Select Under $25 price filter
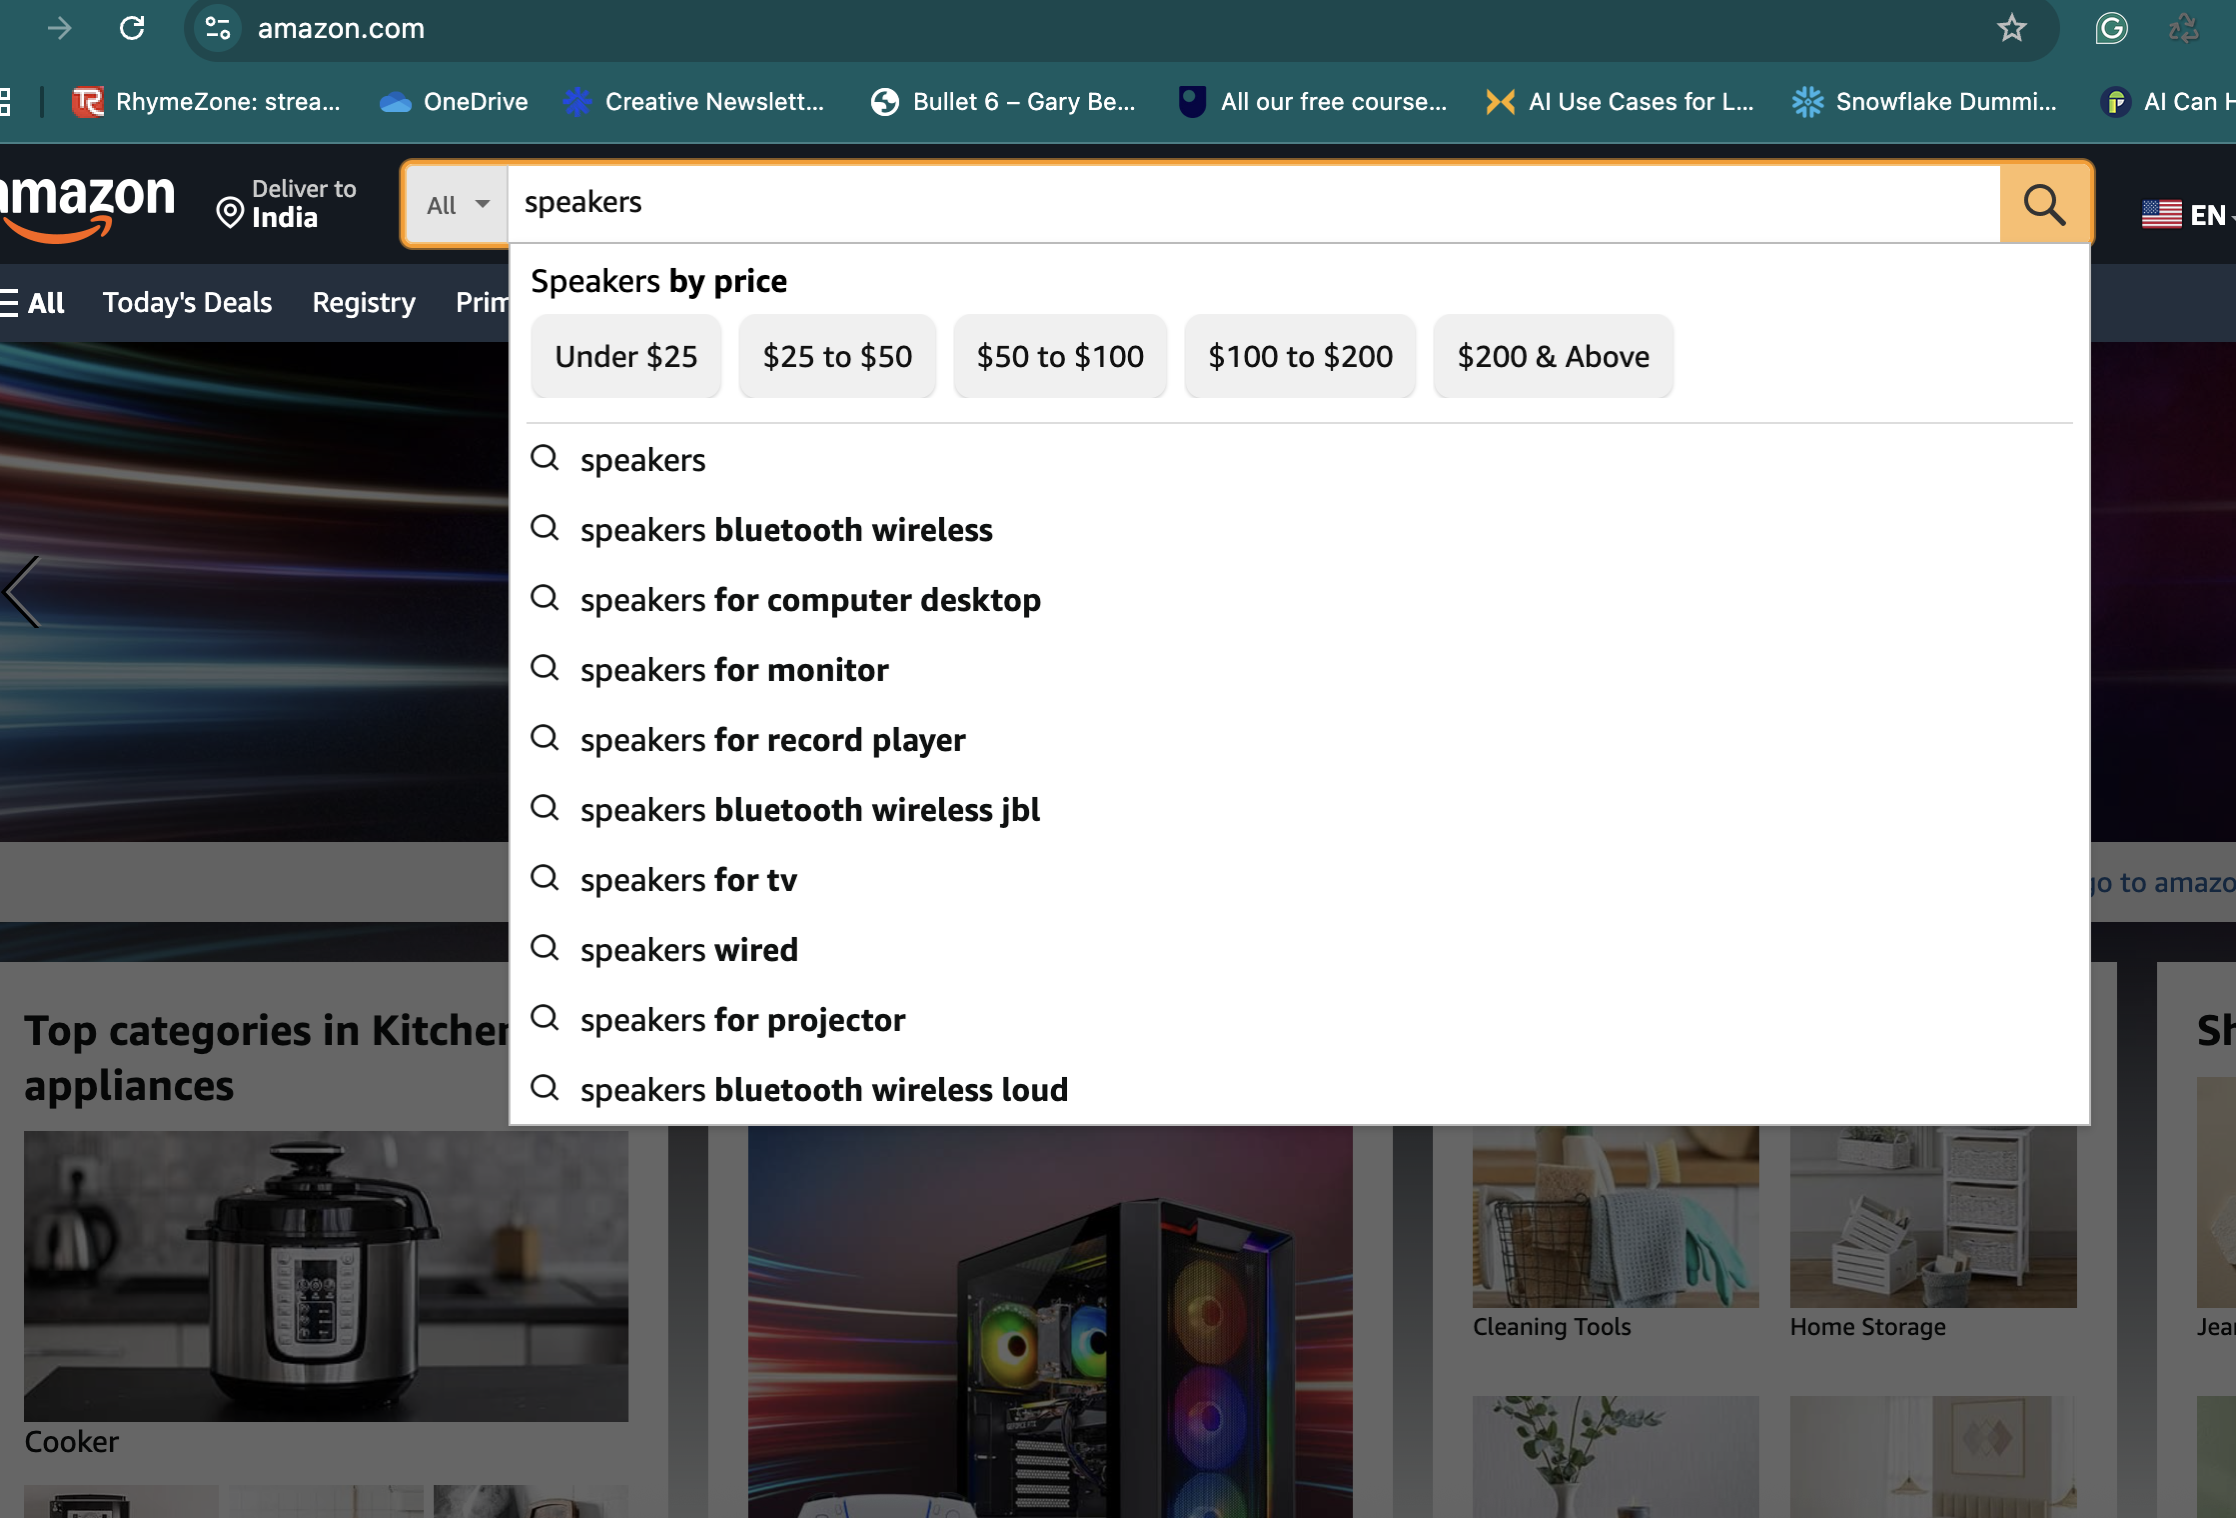2236x1518 pixels. point(626,357)
